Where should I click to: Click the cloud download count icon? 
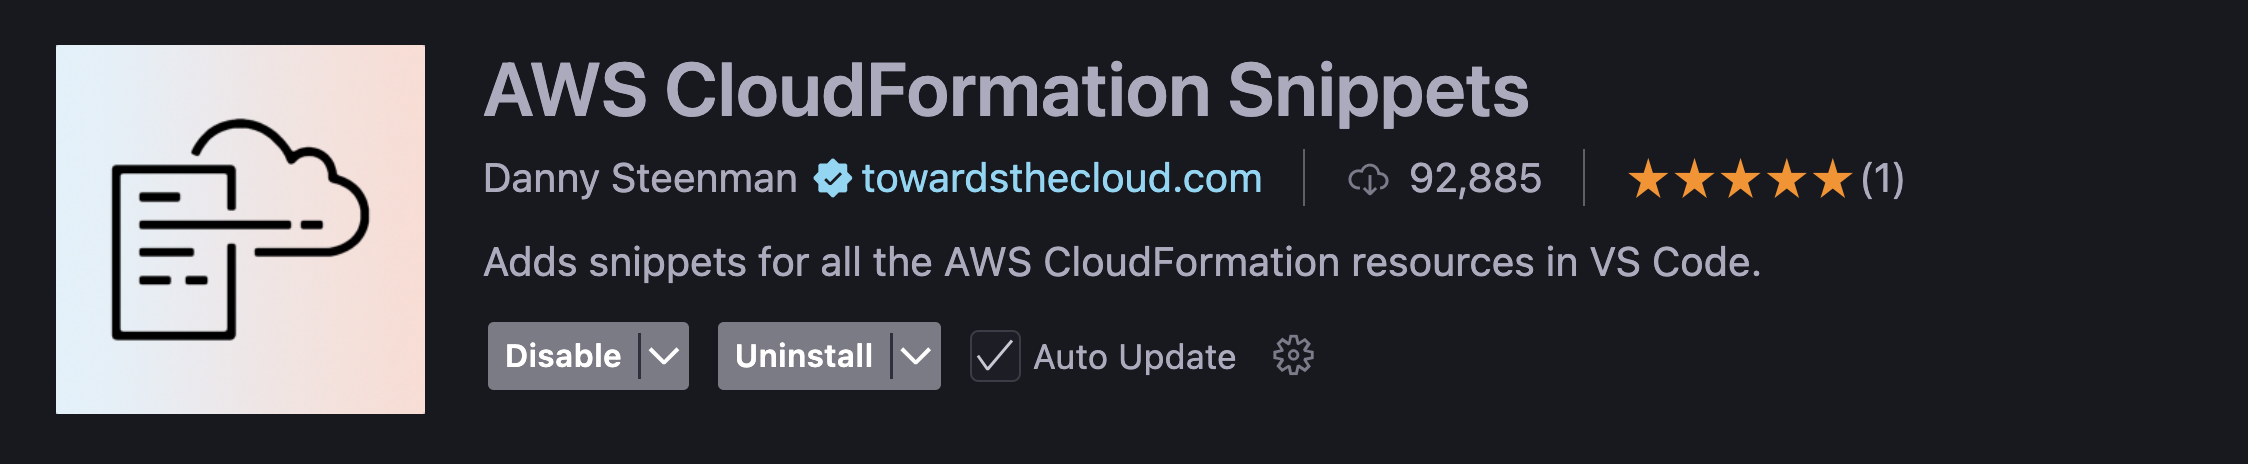tap(1368, 180)
